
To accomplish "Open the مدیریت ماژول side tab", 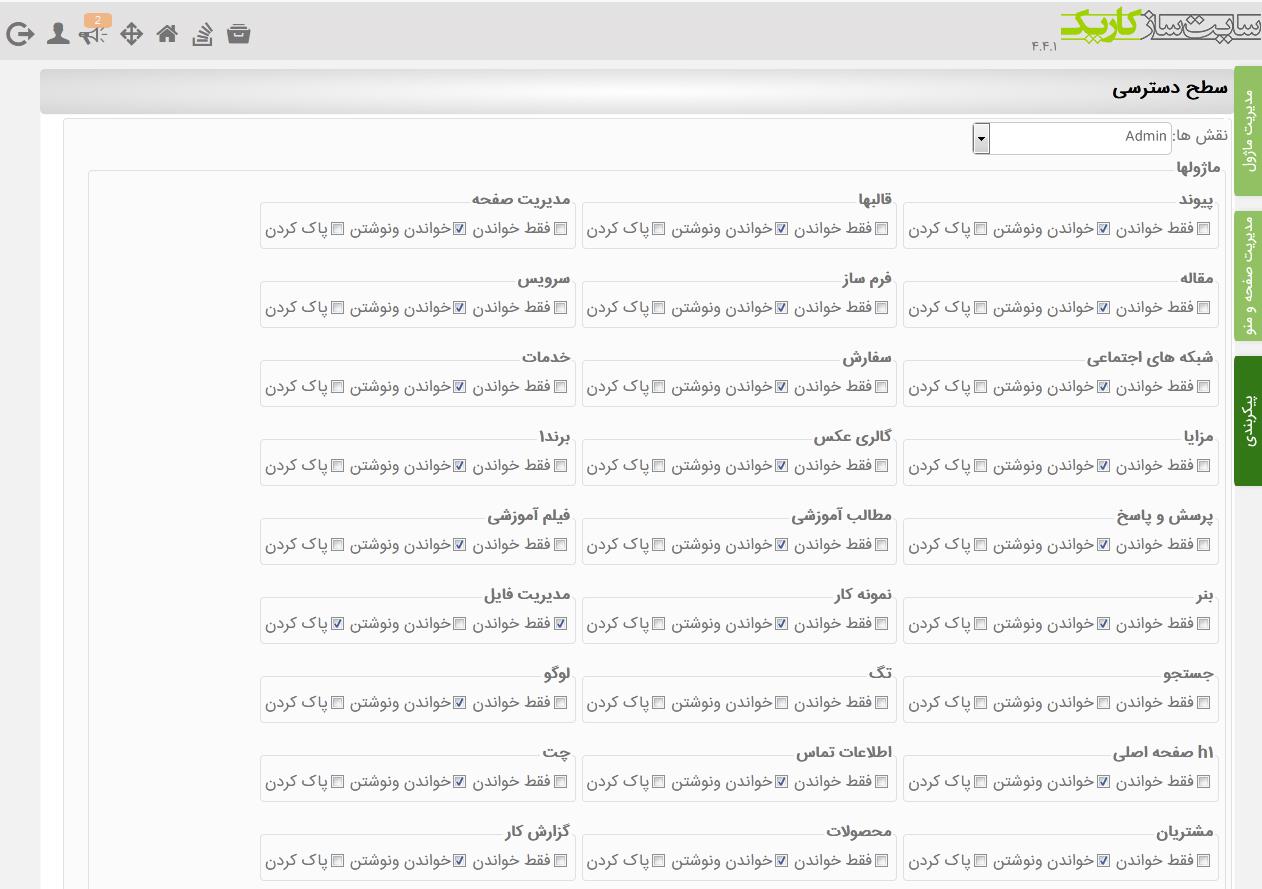I will click(1248, 131).
